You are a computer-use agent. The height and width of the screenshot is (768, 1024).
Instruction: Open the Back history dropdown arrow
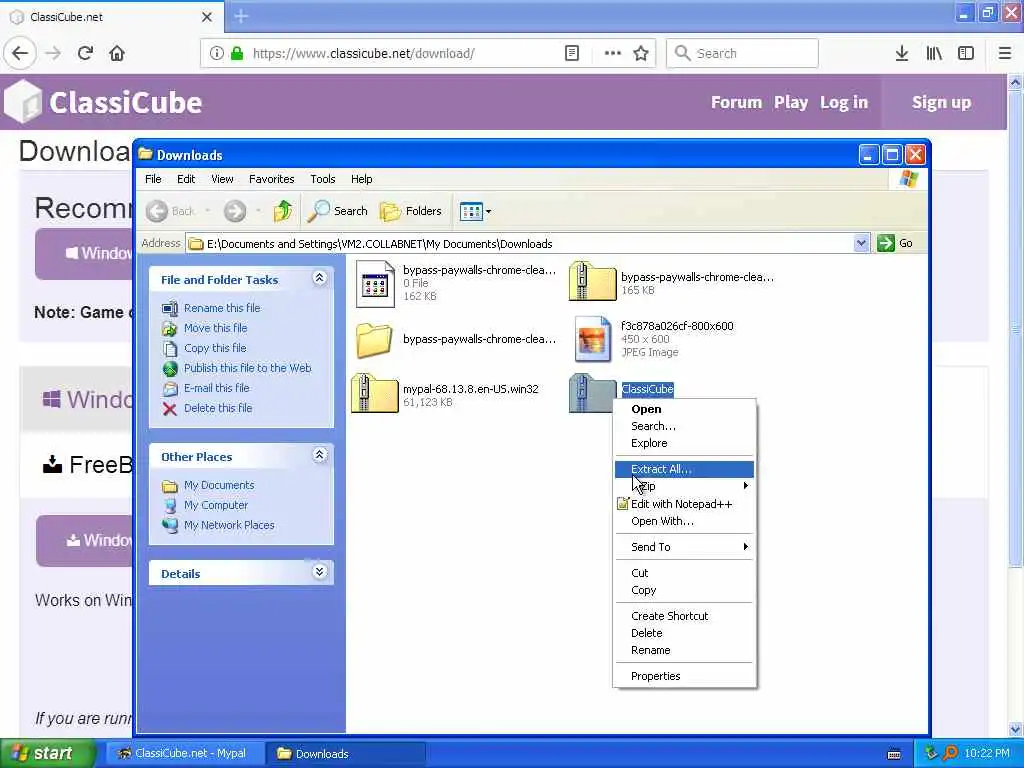pyautogui.click(x=208, y=211)
